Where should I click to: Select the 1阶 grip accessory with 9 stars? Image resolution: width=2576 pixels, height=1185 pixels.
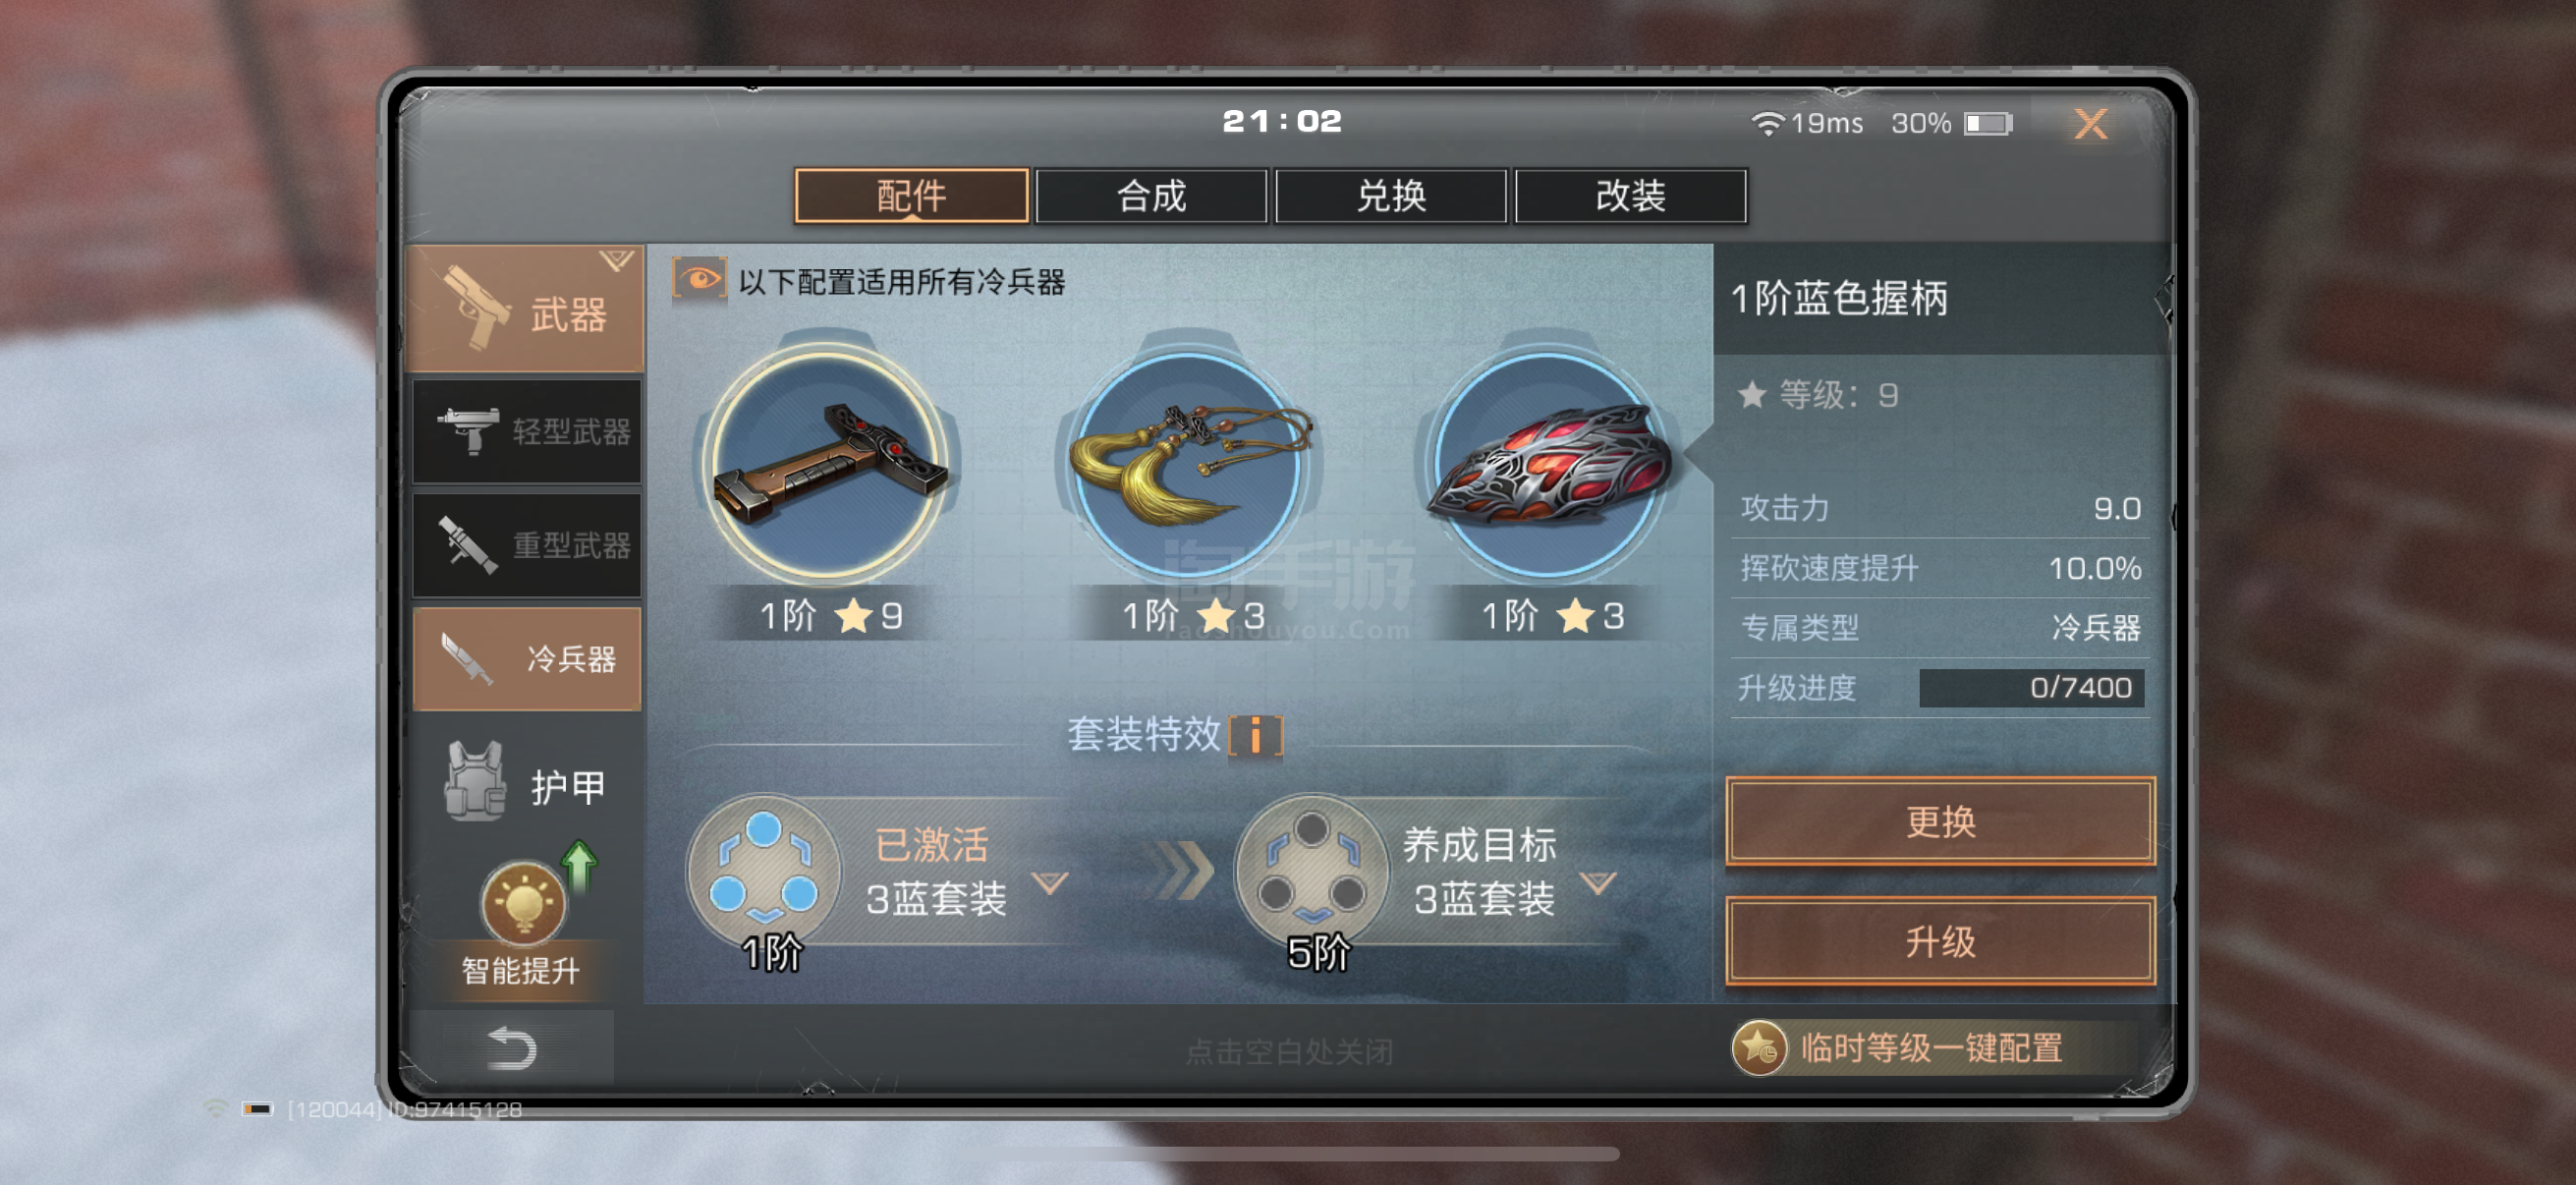828,465
